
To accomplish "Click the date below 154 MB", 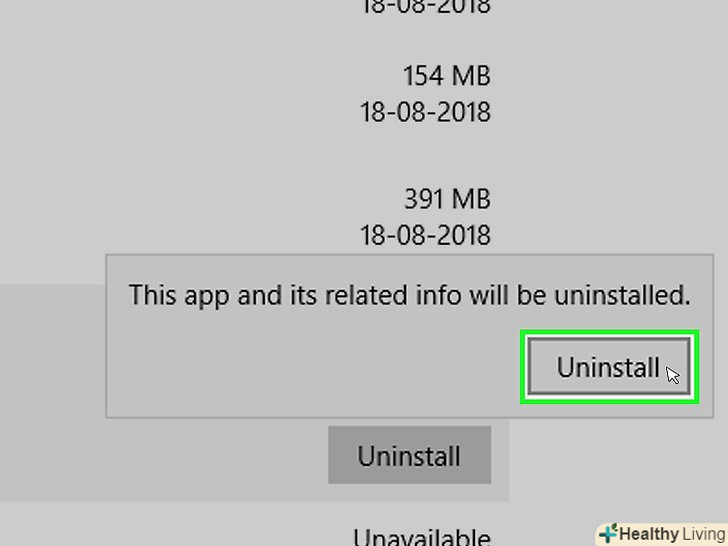I will pos(425,112).
